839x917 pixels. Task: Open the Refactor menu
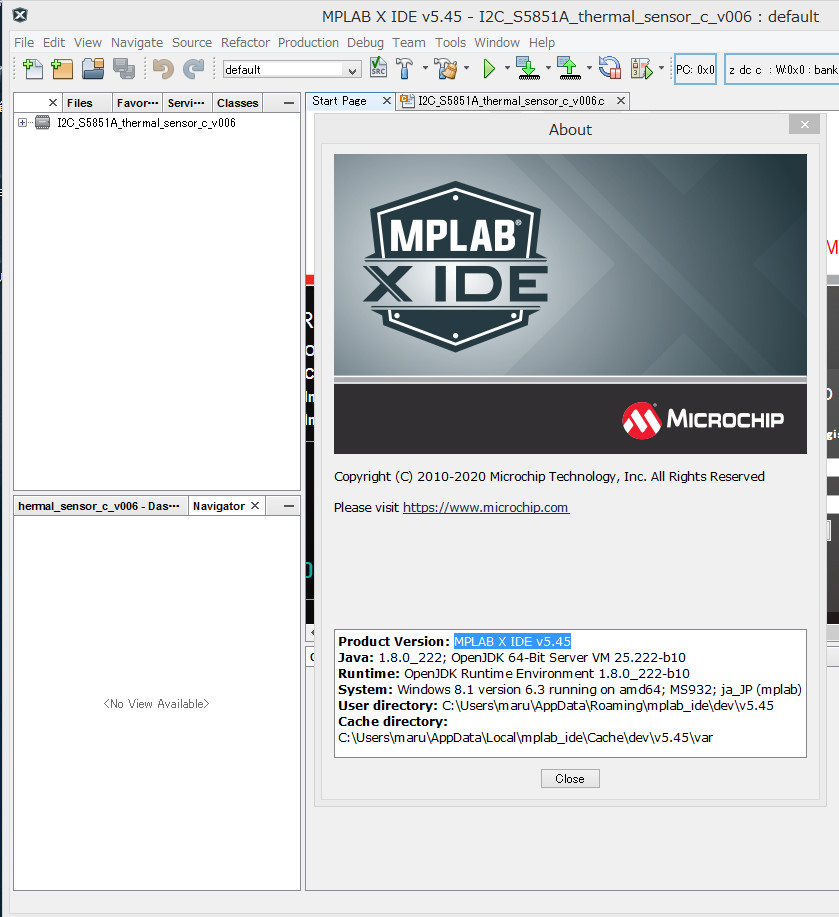pyautogui.click(x=246, y=43)
